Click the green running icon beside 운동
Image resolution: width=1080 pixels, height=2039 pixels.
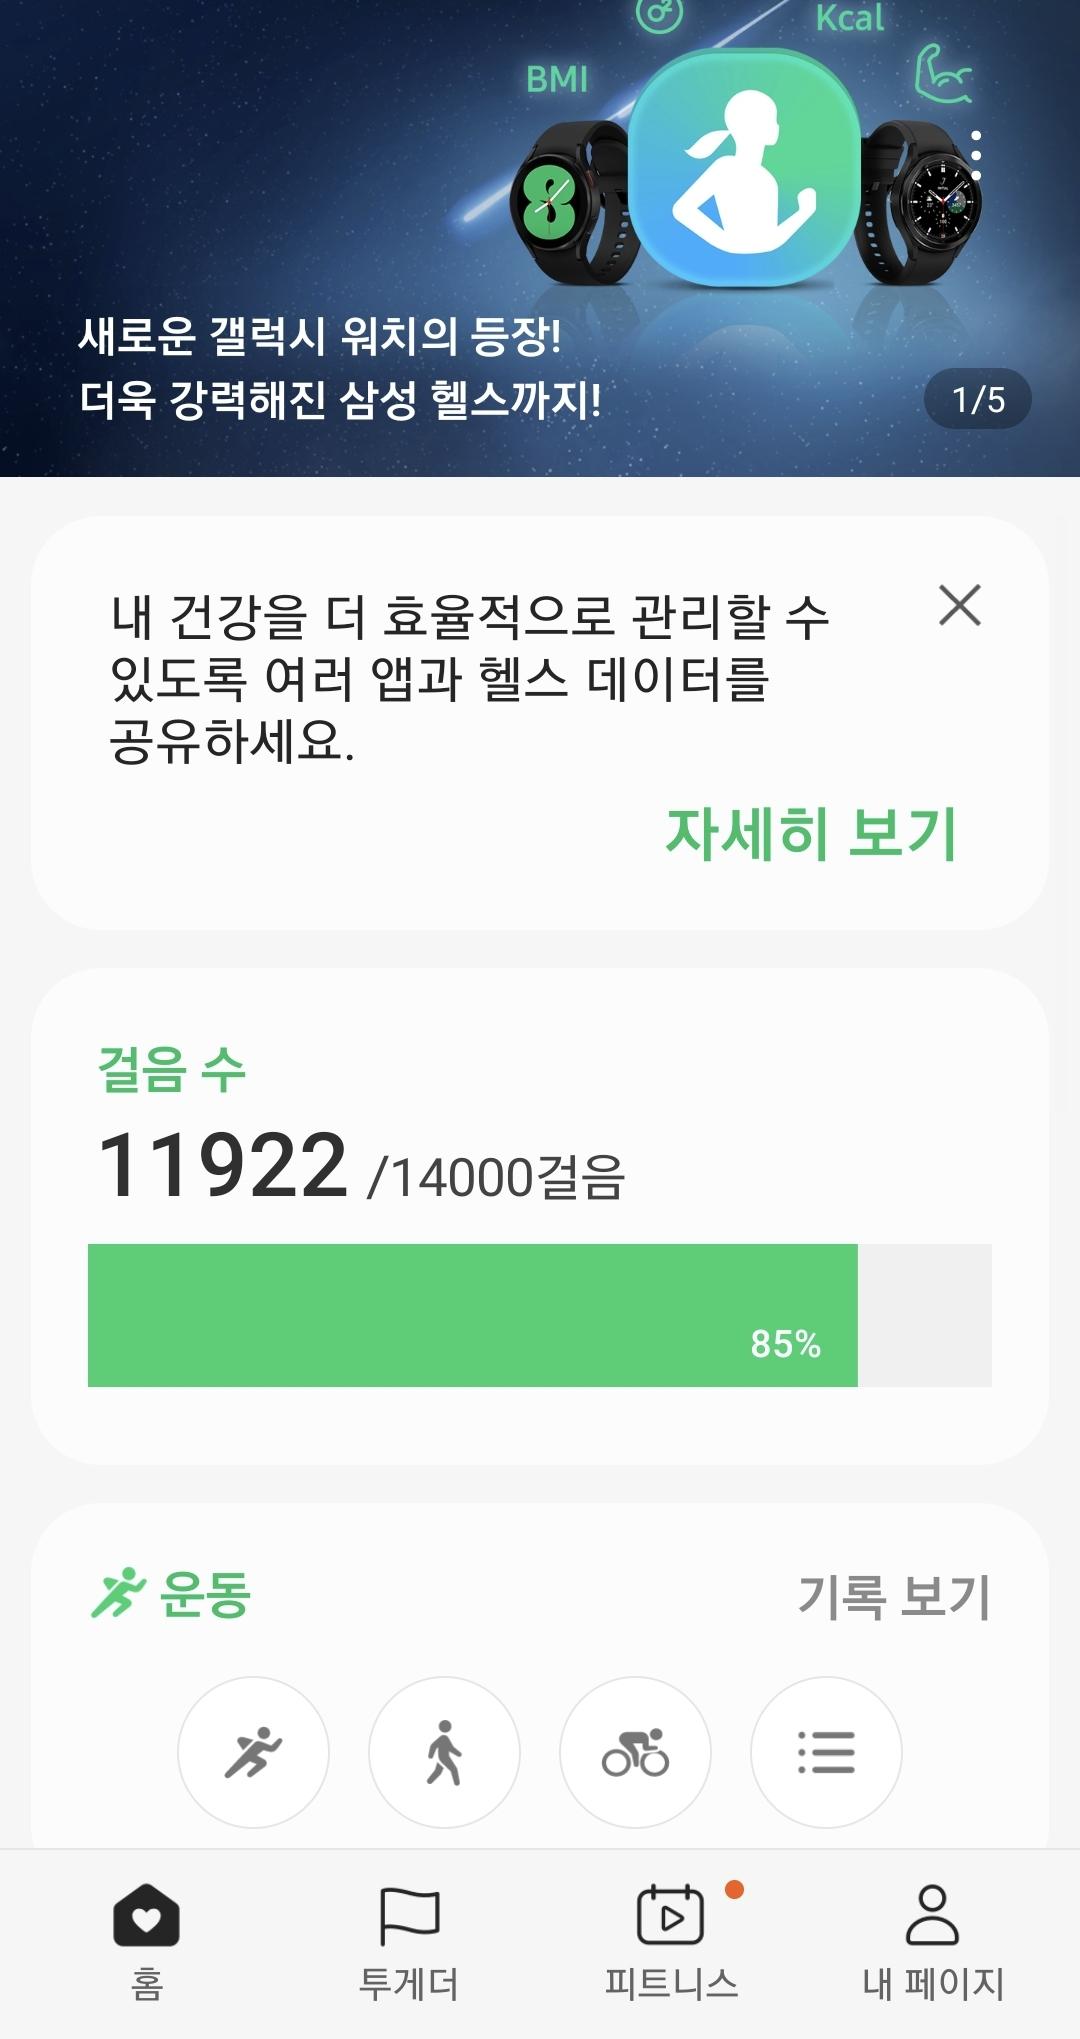click(x=118, y=1593)
